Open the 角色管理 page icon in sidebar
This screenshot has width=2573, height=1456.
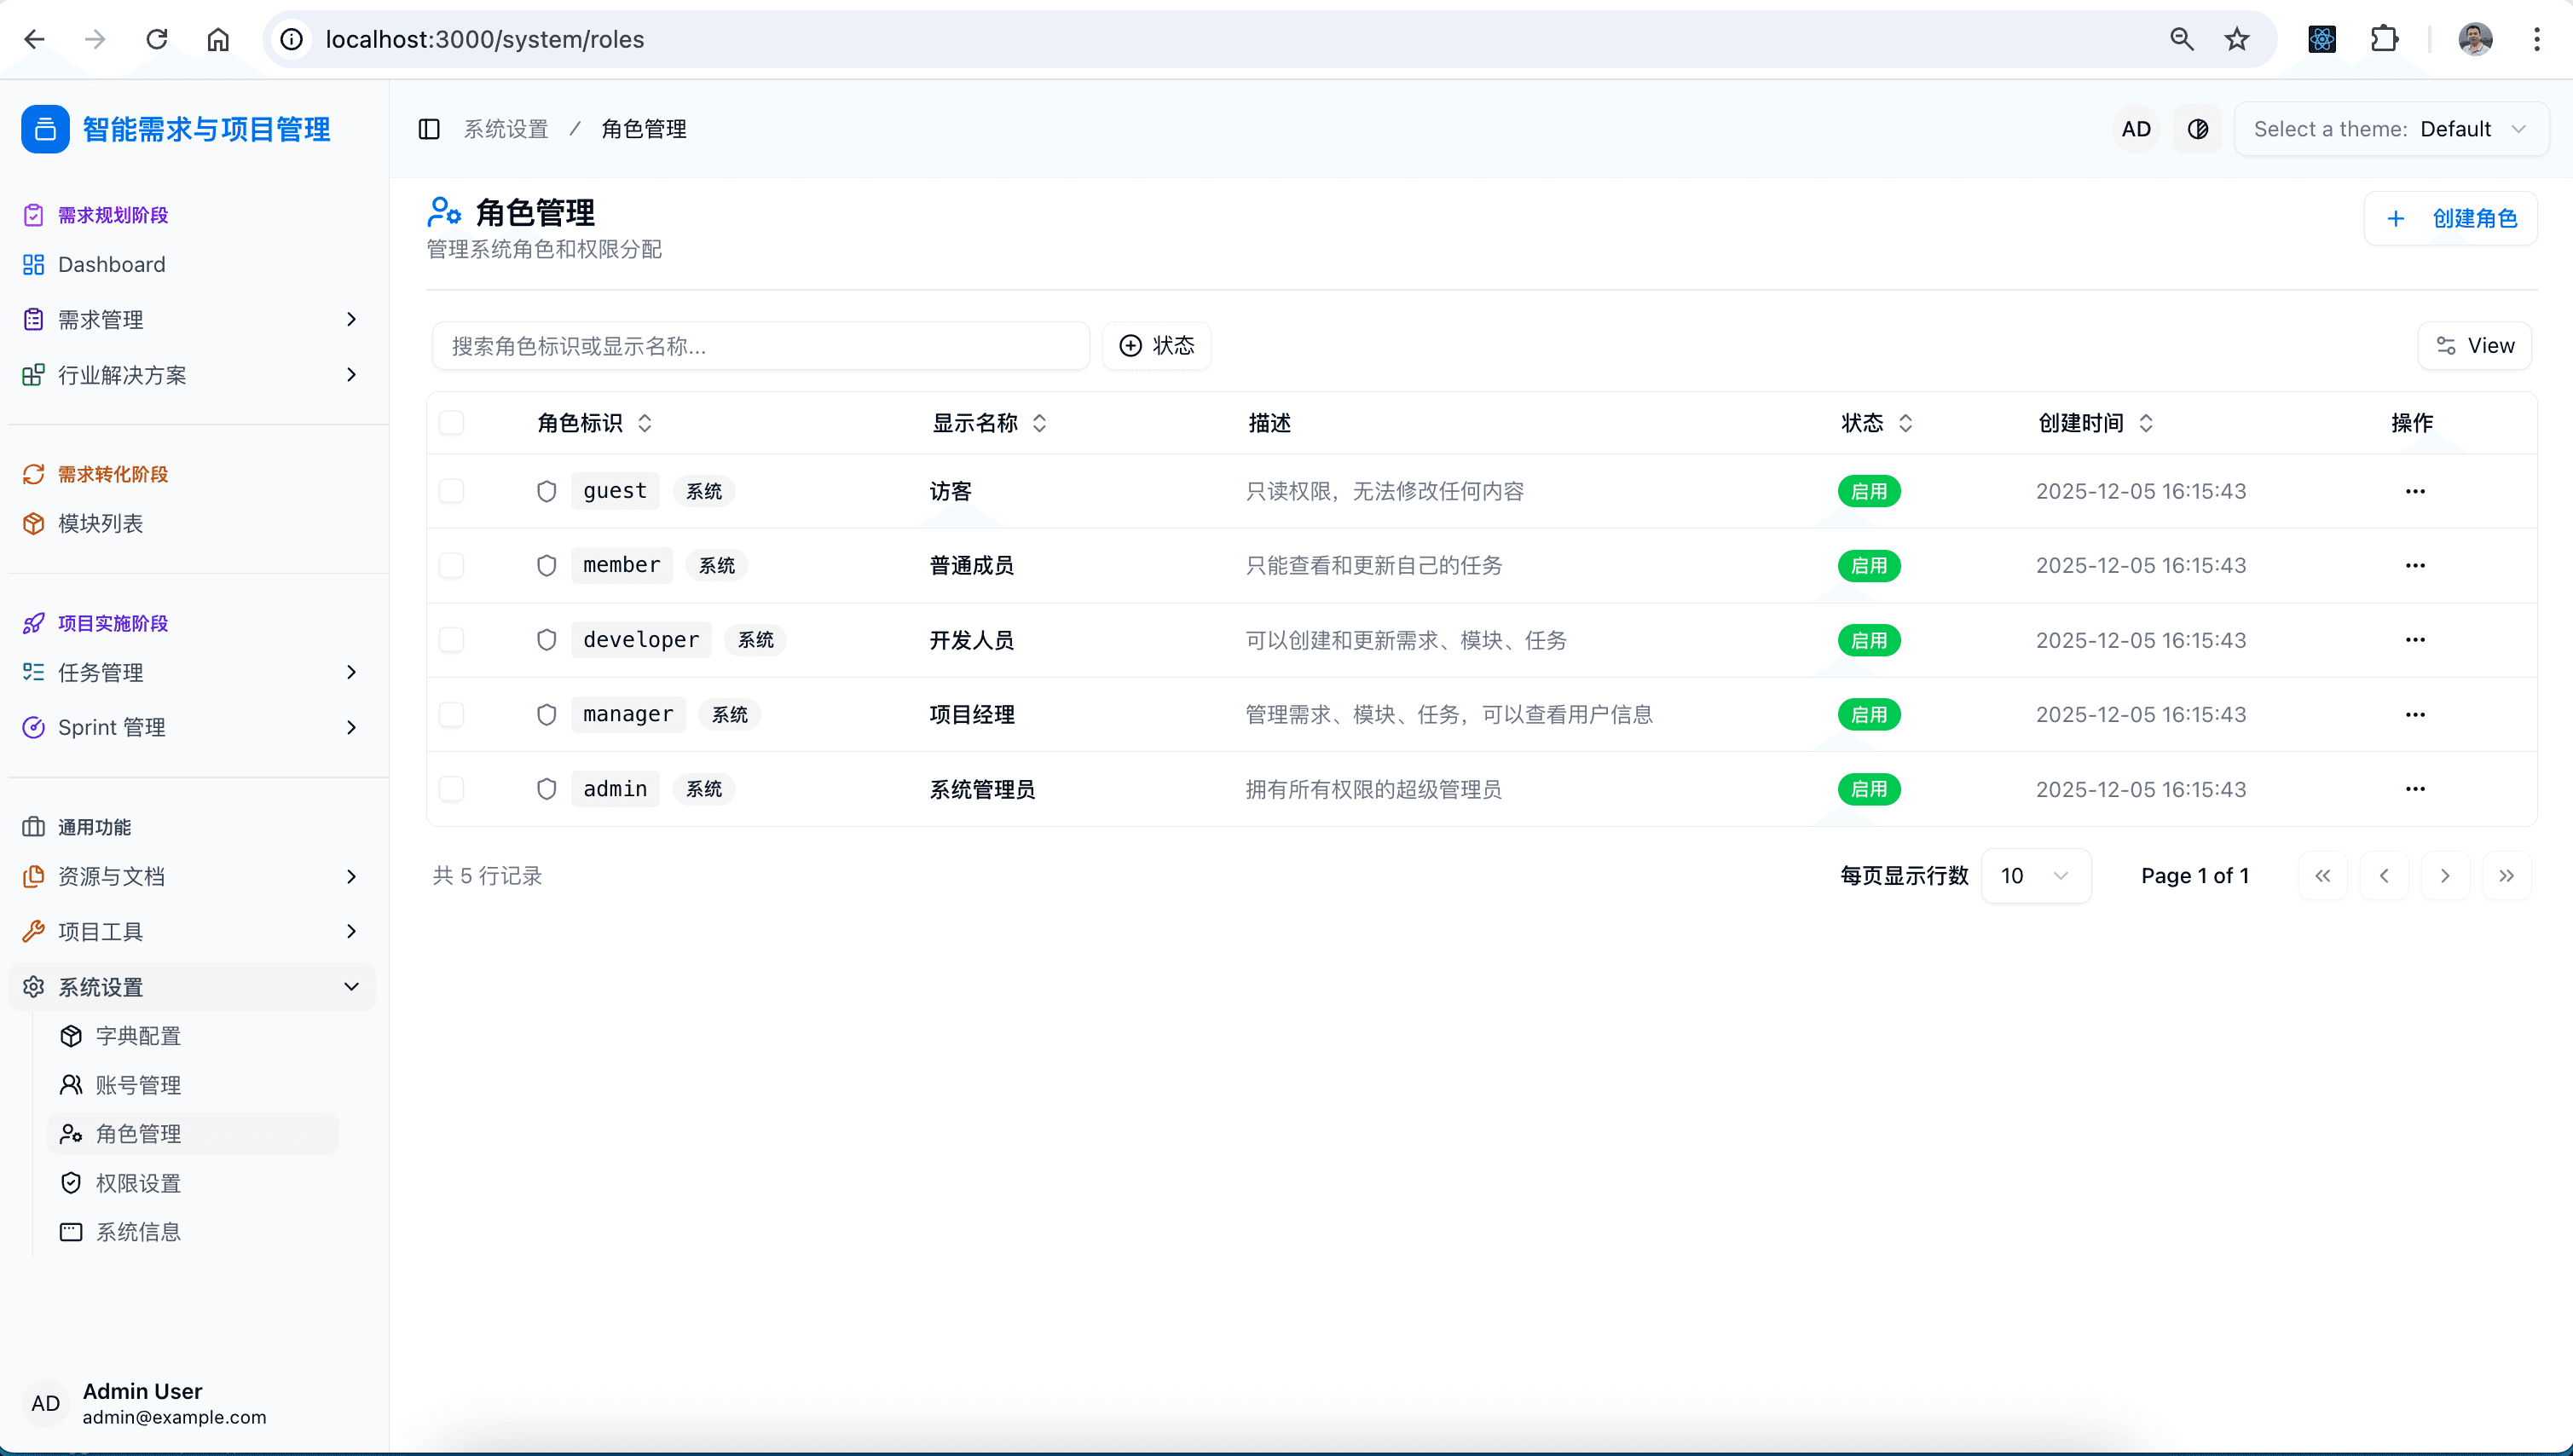pos(70,1133)
